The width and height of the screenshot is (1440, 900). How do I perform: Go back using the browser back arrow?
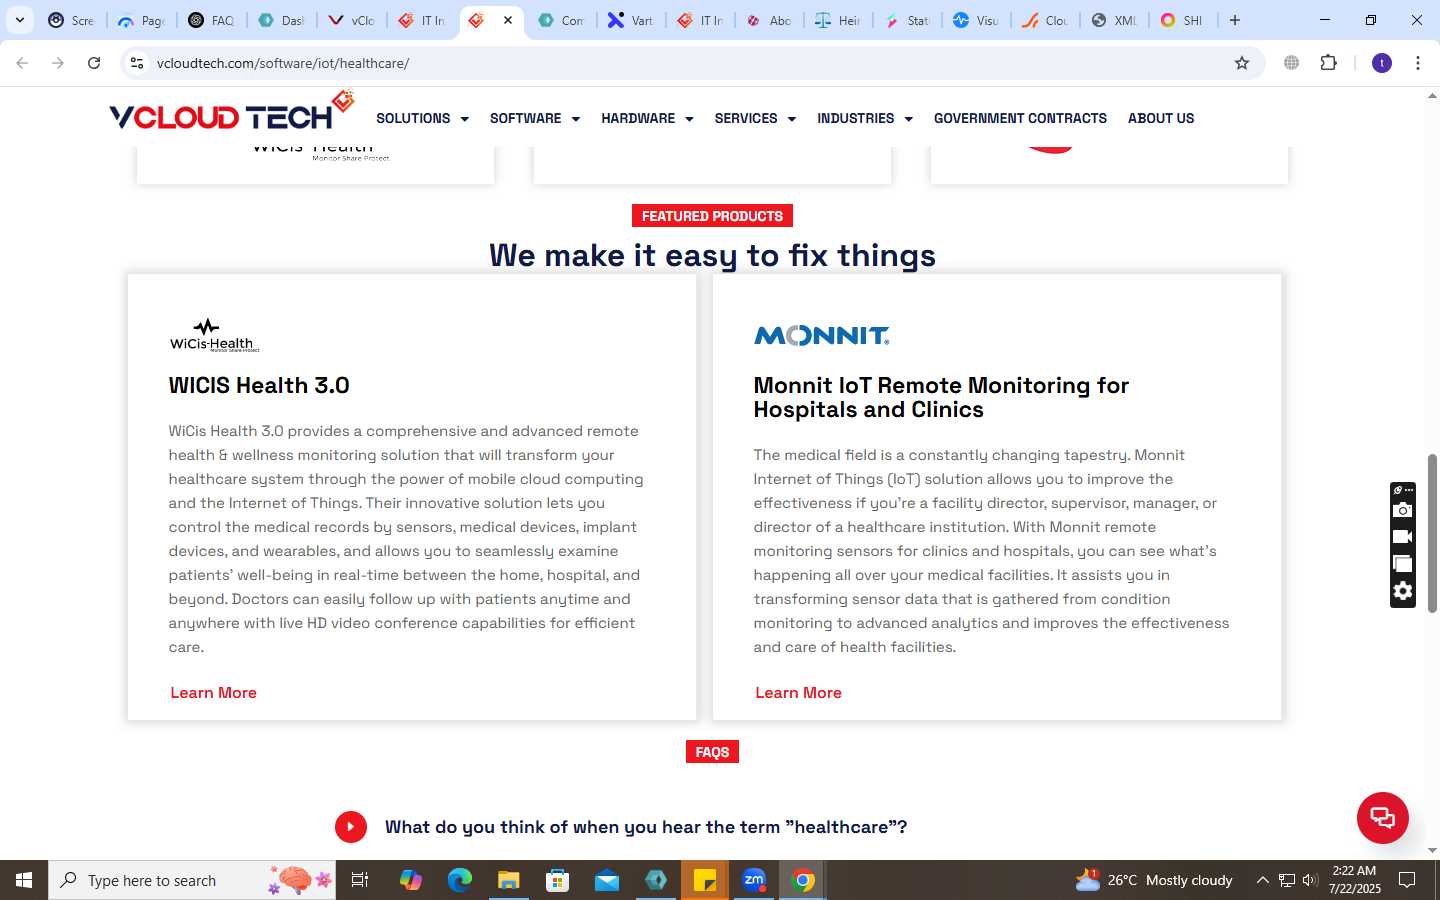click(x=22, y=63)
